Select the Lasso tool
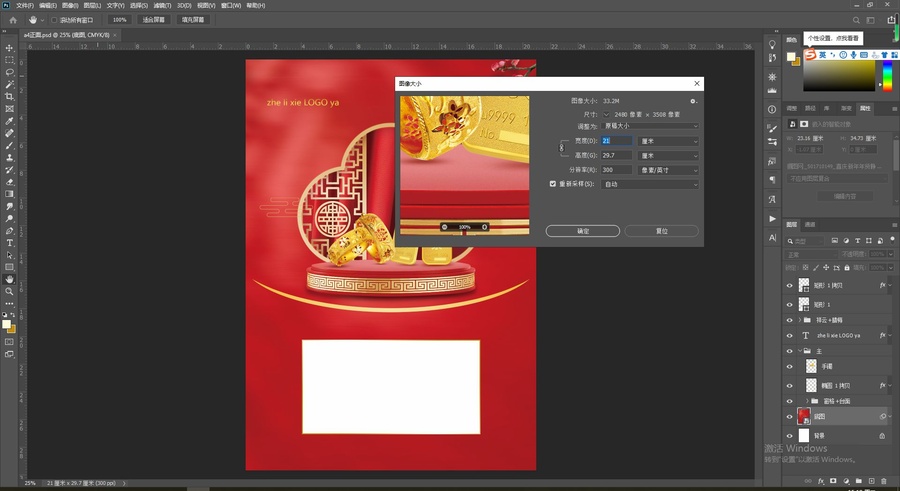Screen dimensions: 900x491 (x=9, y=72)
